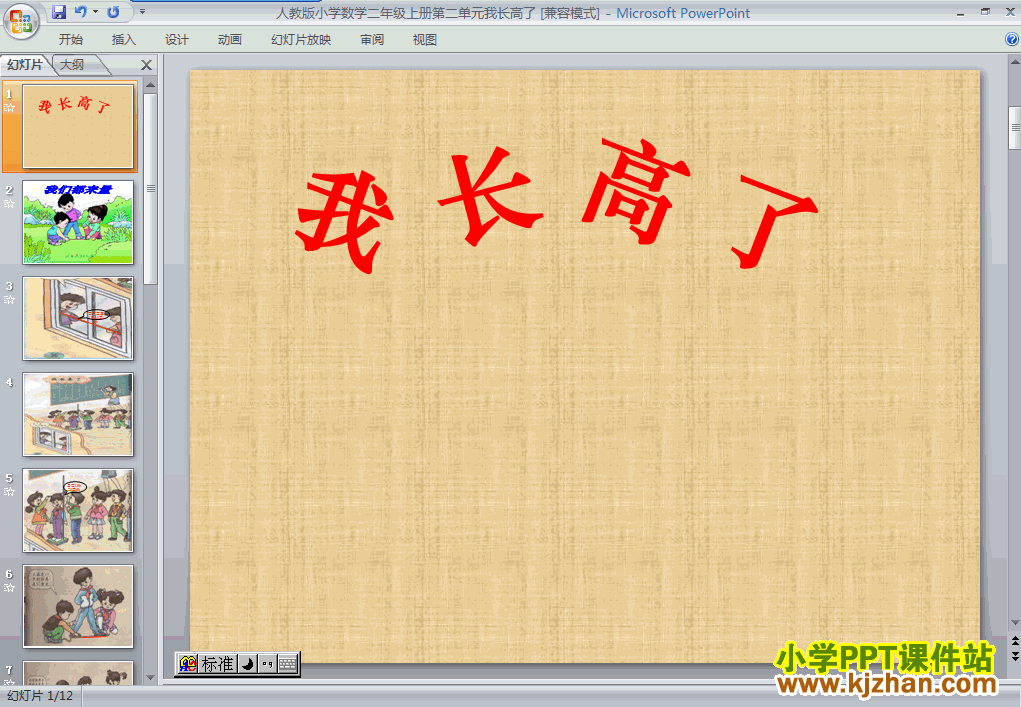Open the 幻灯片放映 ribbon tab
Screen dimensions: 1021x707
(x=301, y=40)
